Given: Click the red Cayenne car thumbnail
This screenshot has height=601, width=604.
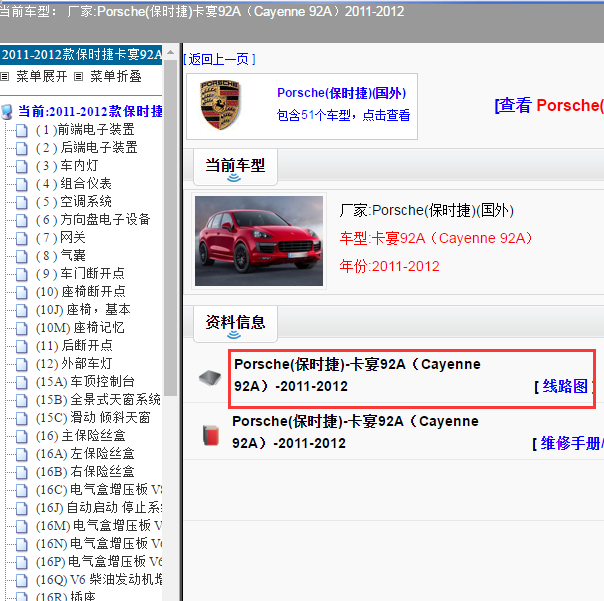Looking at the screenshot, I should [259, 241].
